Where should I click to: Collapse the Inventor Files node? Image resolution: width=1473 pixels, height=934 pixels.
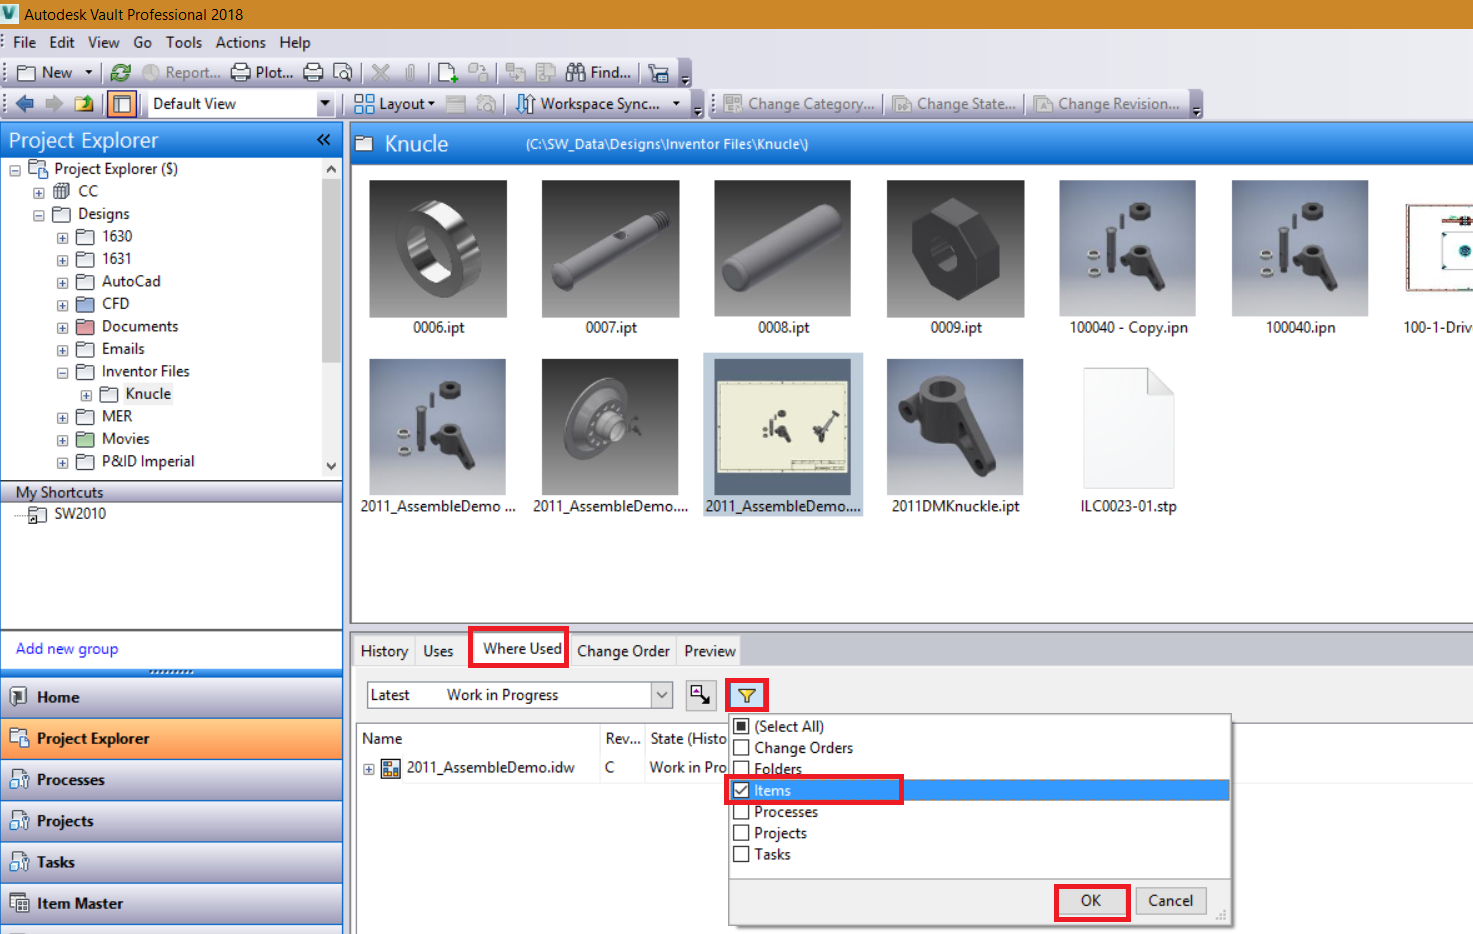coord(62,373)
